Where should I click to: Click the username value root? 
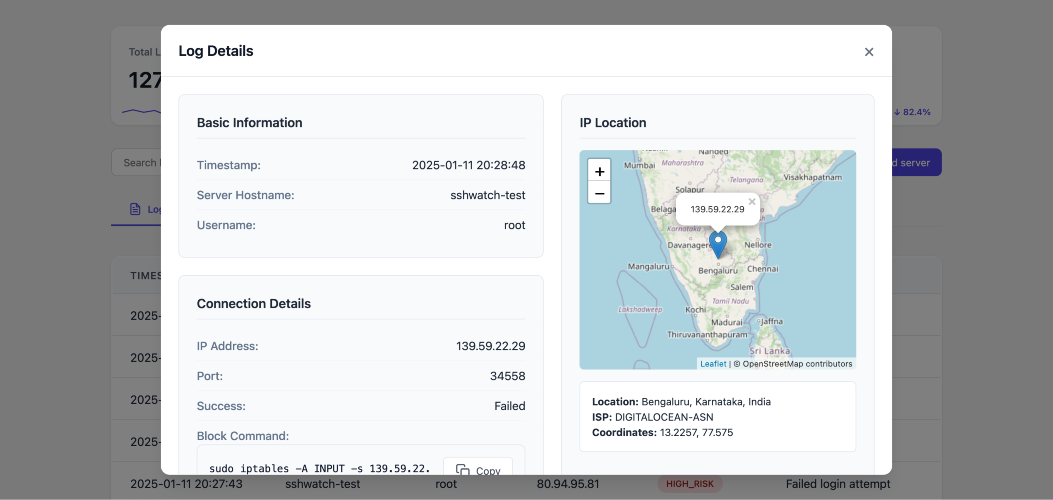pos(514,226)
